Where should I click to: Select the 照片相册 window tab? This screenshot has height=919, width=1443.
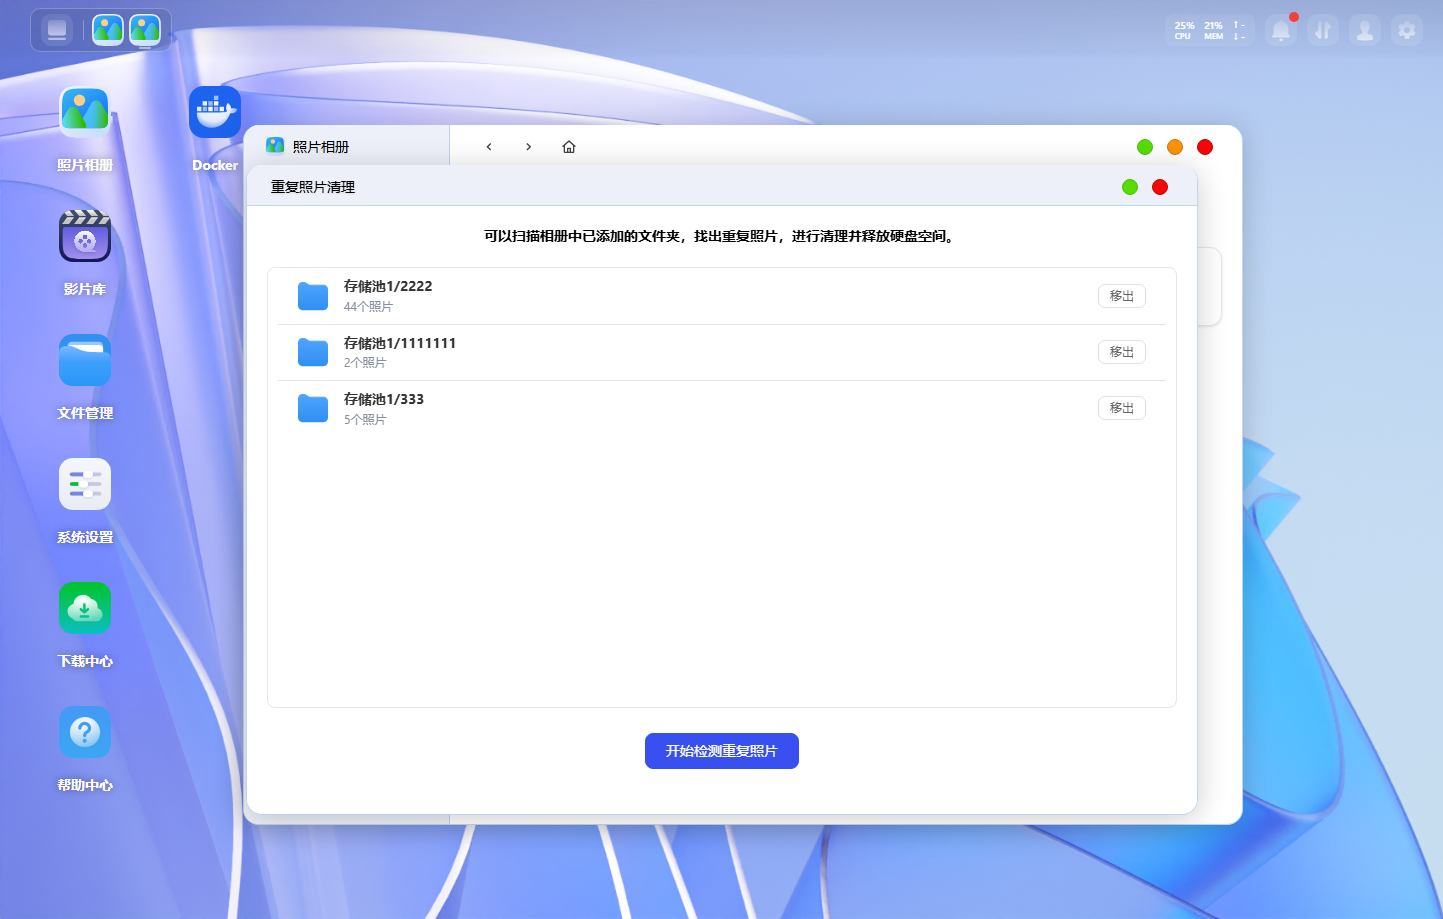pyautogui.click(x=347, y=146)
